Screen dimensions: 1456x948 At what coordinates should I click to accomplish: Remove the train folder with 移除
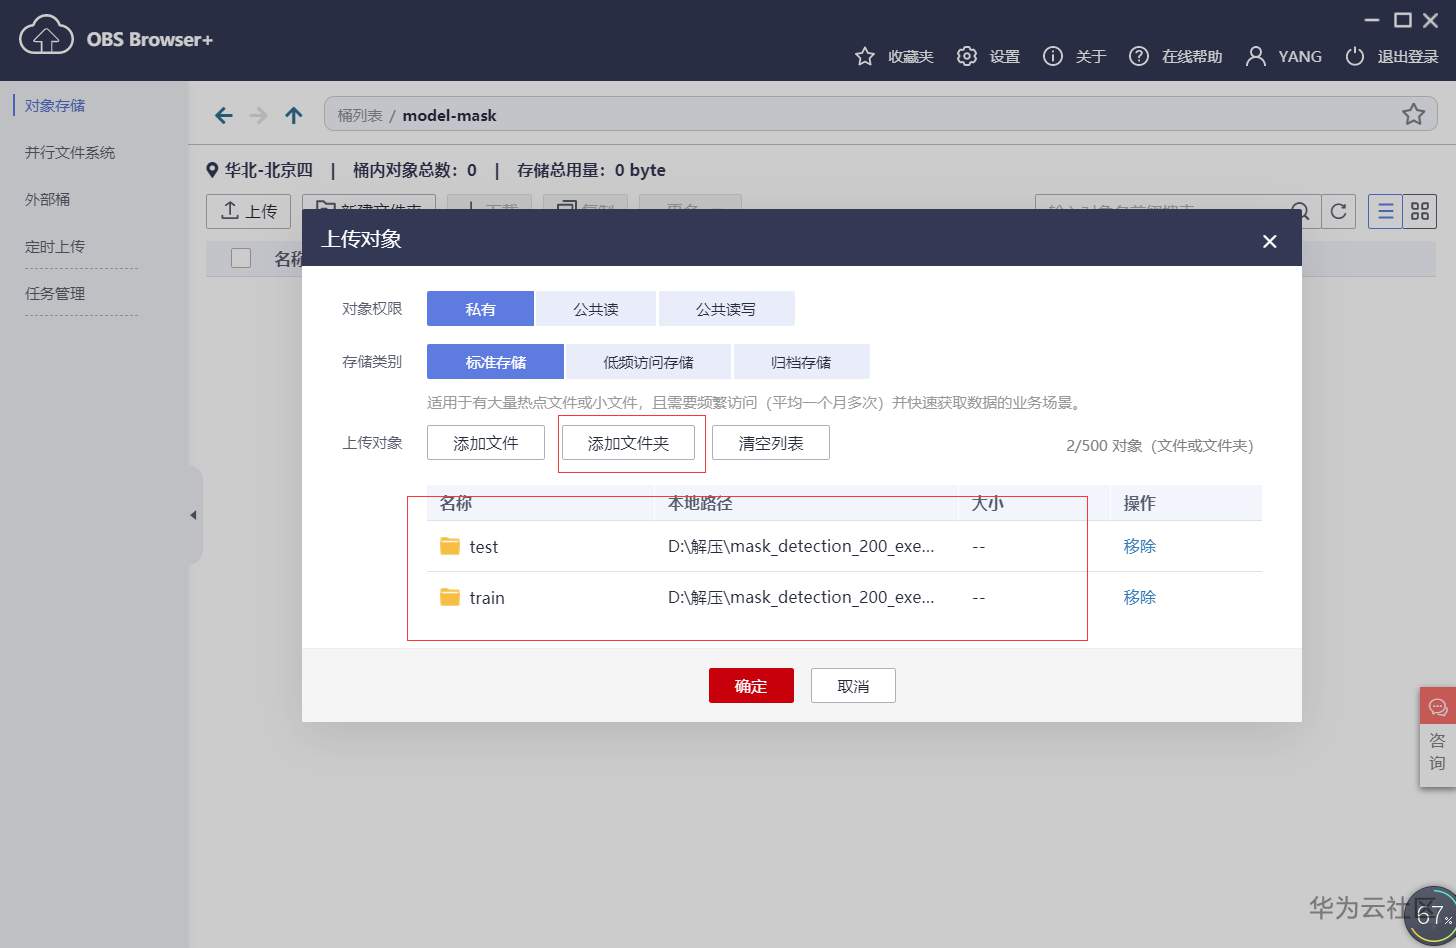coord(1139,597)
